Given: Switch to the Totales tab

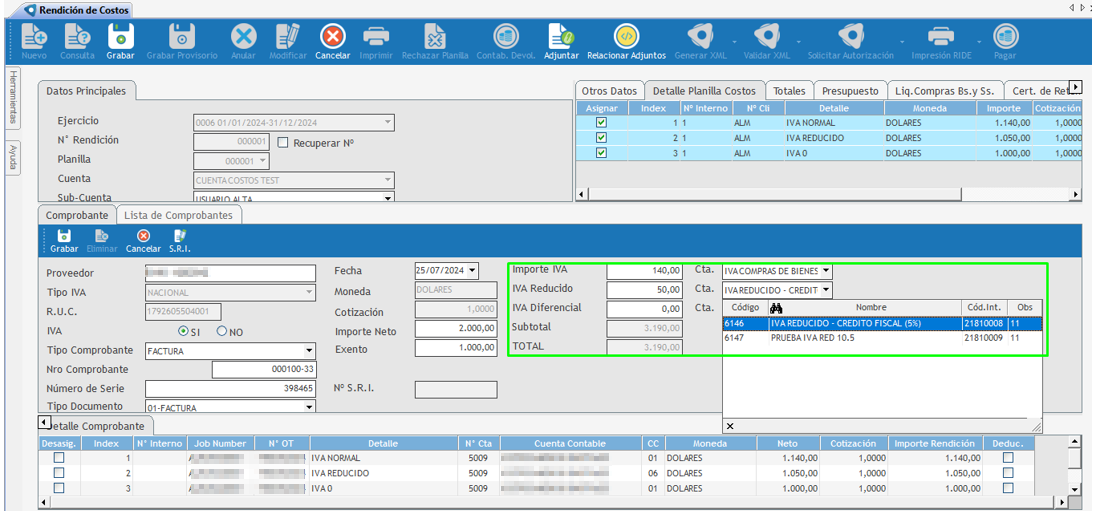Looking at the screenshot, I should coord(789,91).
